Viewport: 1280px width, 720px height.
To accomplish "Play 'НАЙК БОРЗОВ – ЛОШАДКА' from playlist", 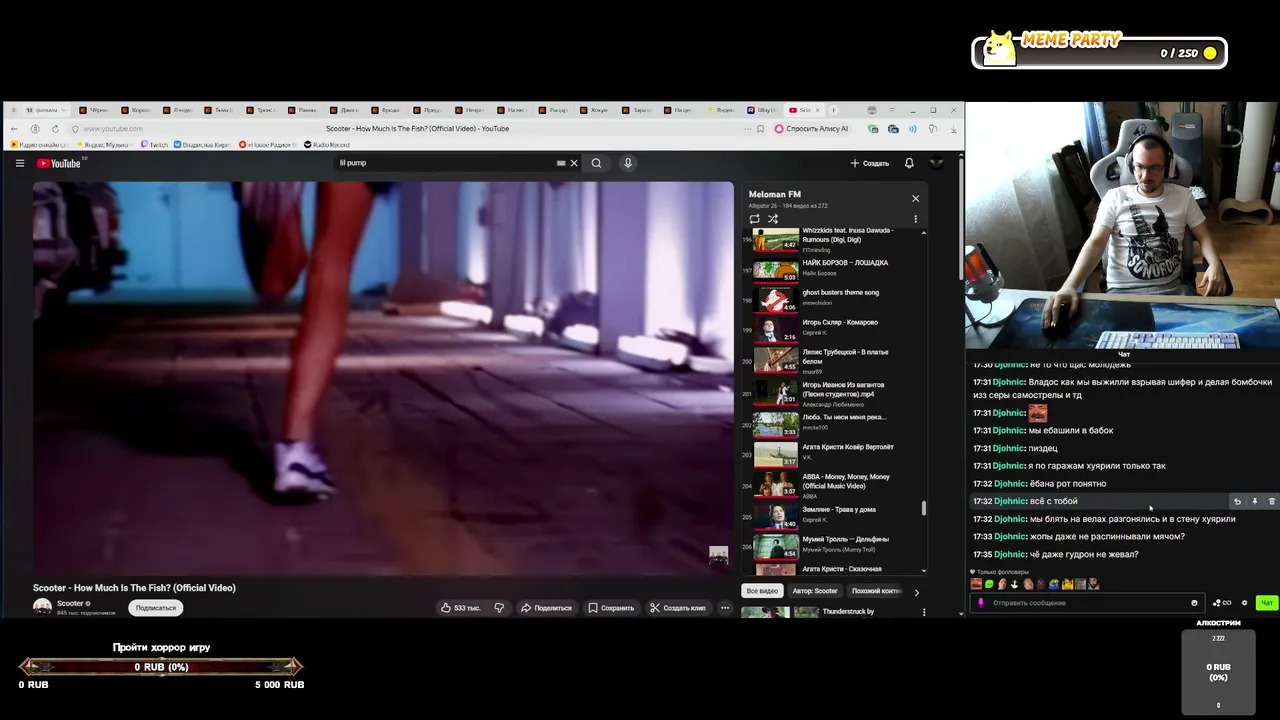I will coord(830,268).
